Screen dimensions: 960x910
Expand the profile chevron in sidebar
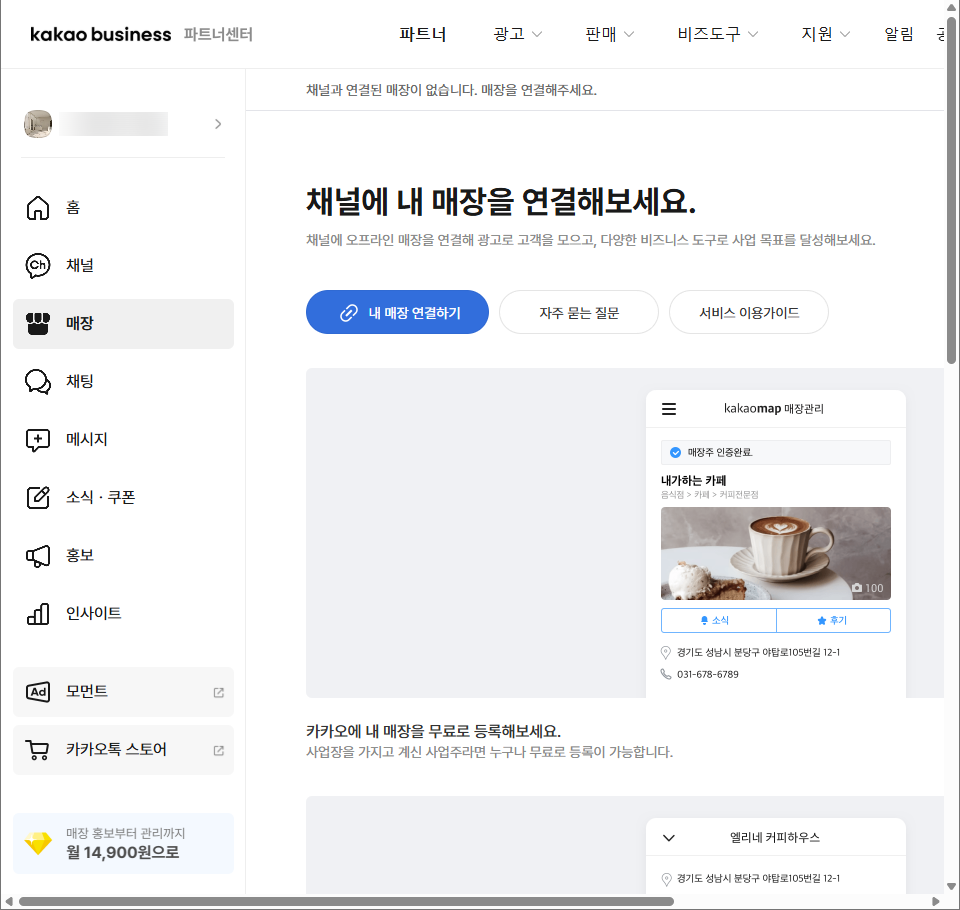tap(218, 124)
